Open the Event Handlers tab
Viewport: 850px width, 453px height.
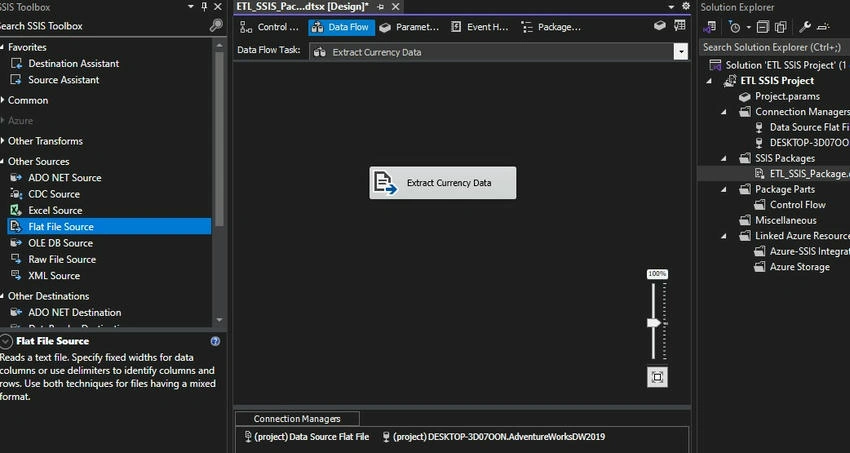[480, 27]
